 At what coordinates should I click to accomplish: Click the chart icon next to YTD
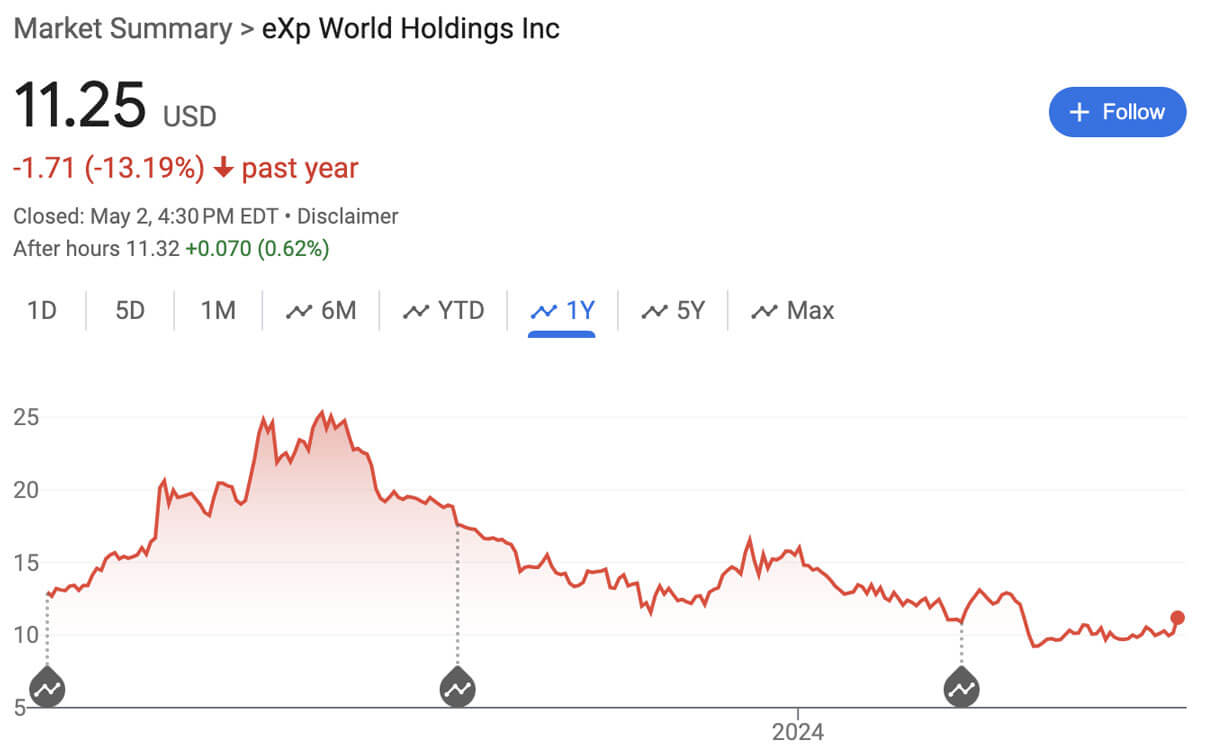pyautogui.click(x=417, y=311)
